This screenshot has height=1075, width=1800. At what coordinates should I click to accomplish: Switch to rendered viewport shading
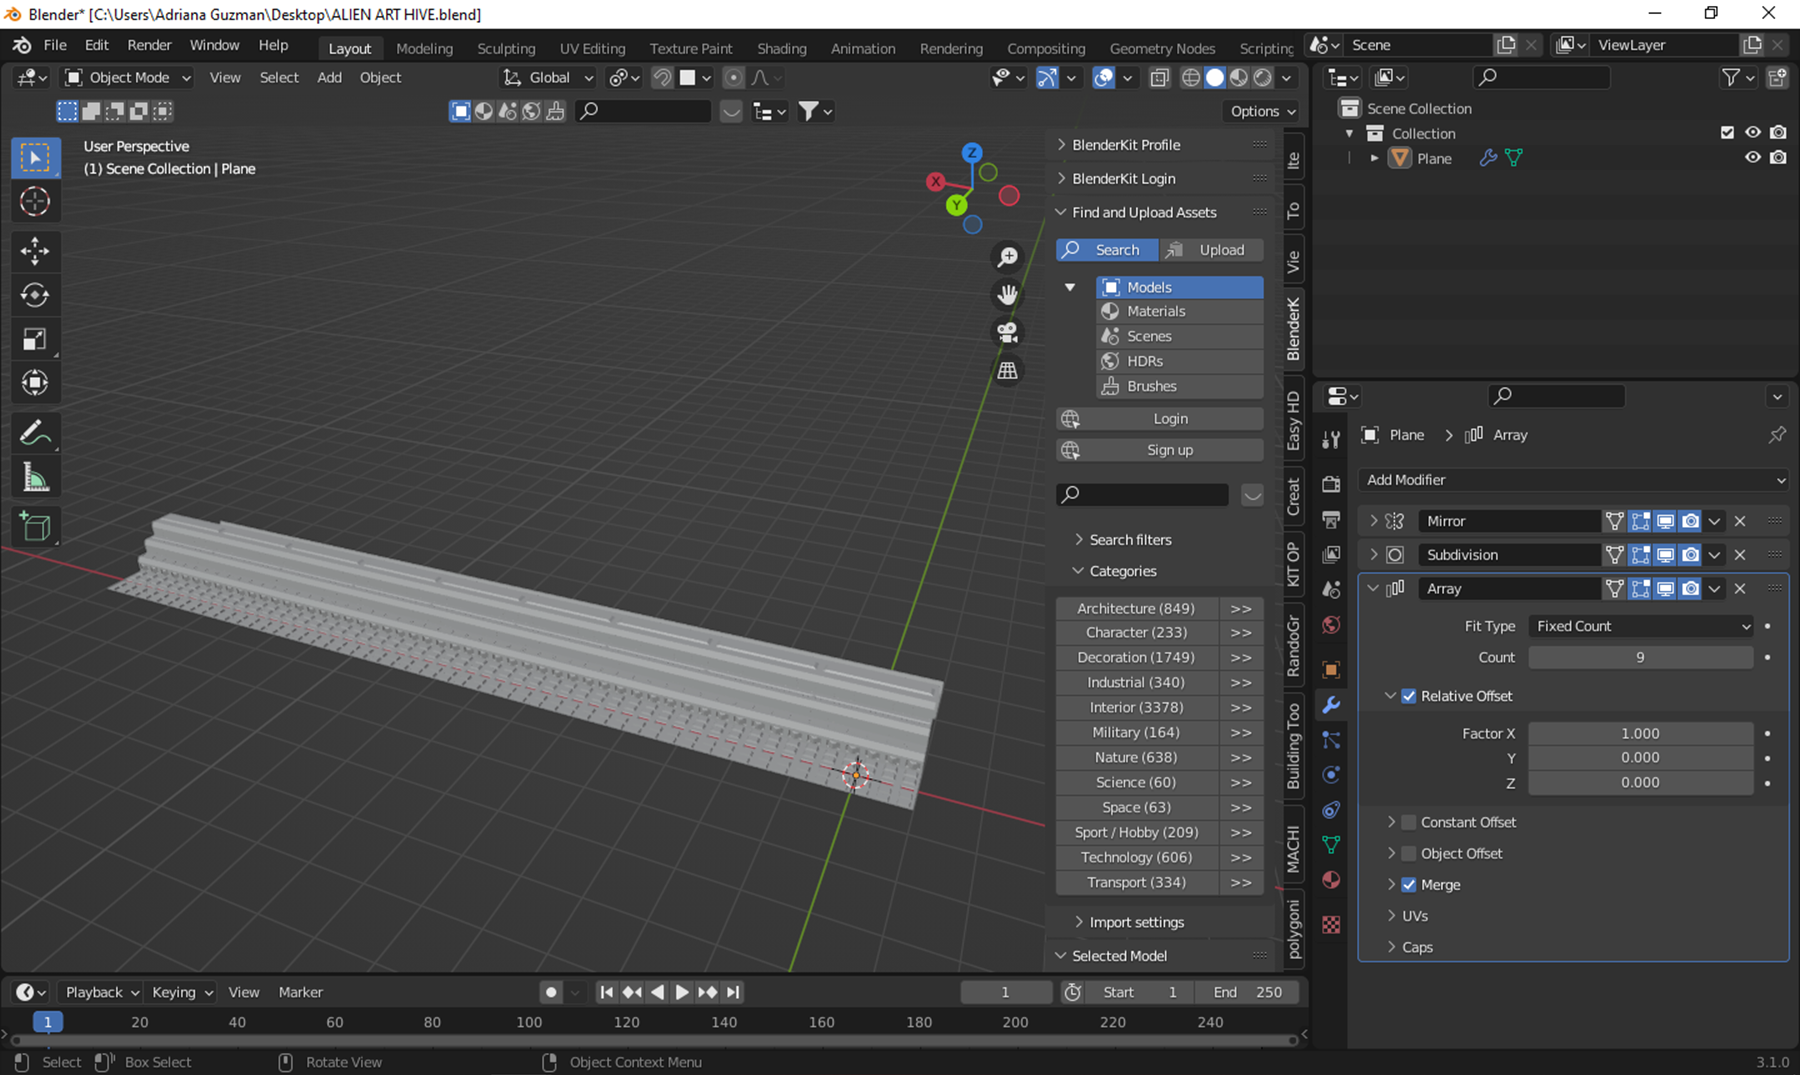[1263, 78]
